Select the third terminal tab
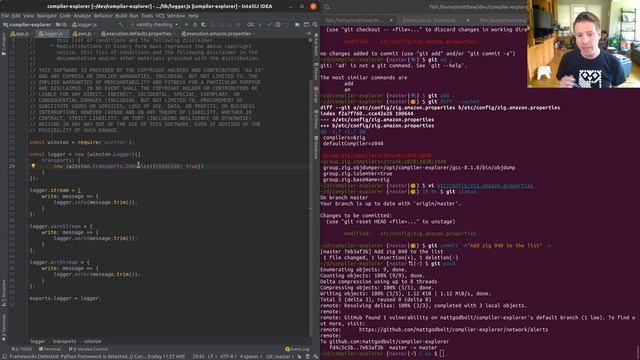640x360 pixels. point(502,20)
